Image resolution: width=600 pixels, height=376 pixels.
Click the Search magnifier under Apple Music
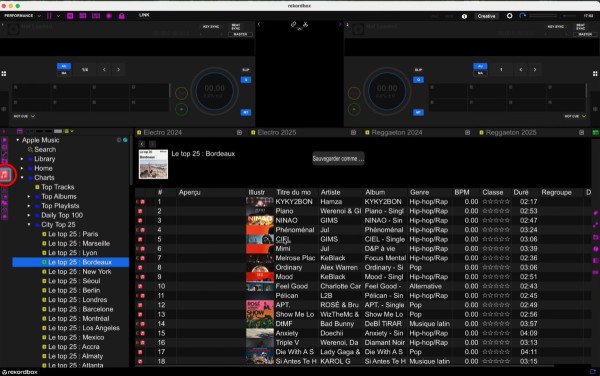(x=30, y=150)
